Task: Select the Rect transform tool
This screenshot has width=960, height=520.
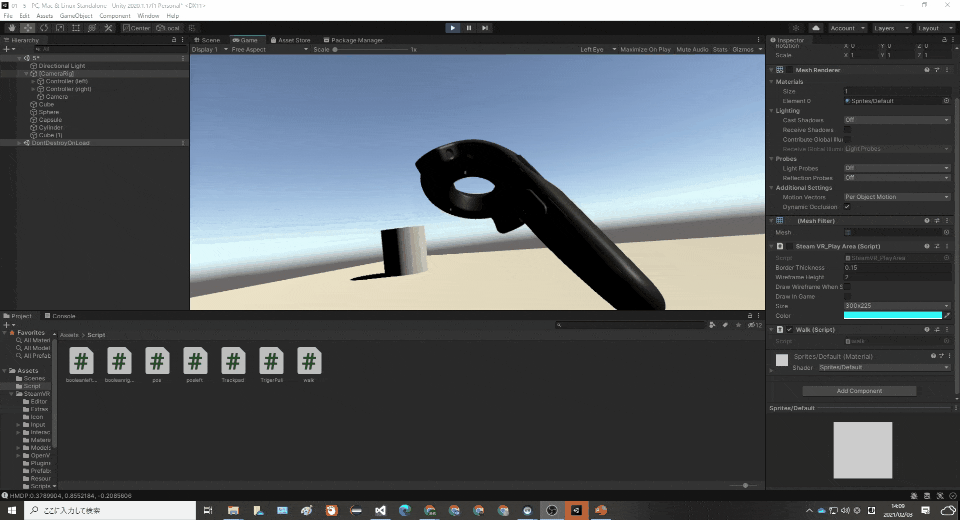Action: [76, 28]
